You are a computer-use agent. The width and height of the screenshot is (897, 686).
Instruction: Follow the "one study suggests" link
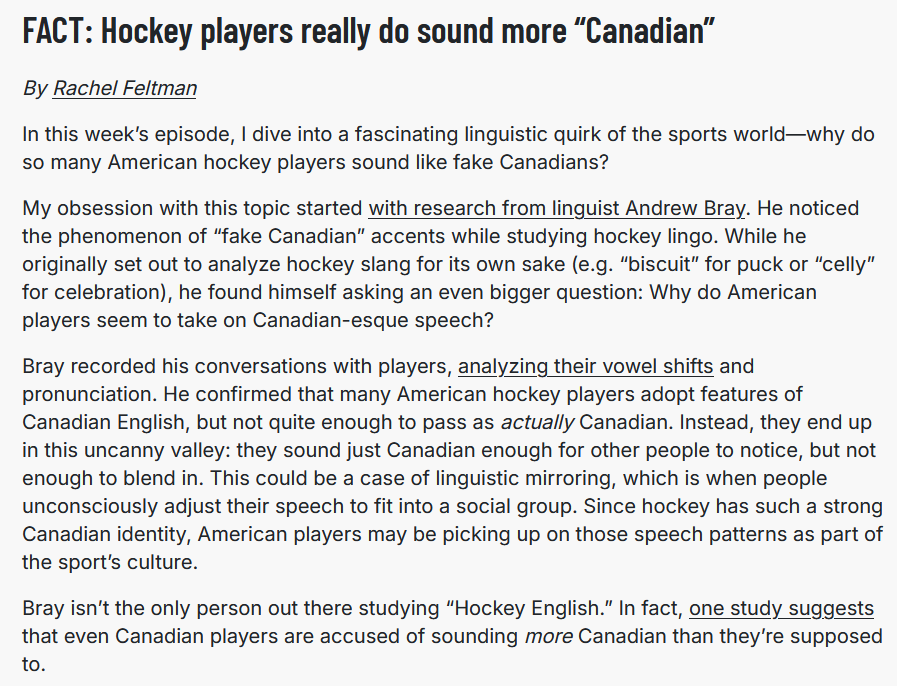pos(780,608)
